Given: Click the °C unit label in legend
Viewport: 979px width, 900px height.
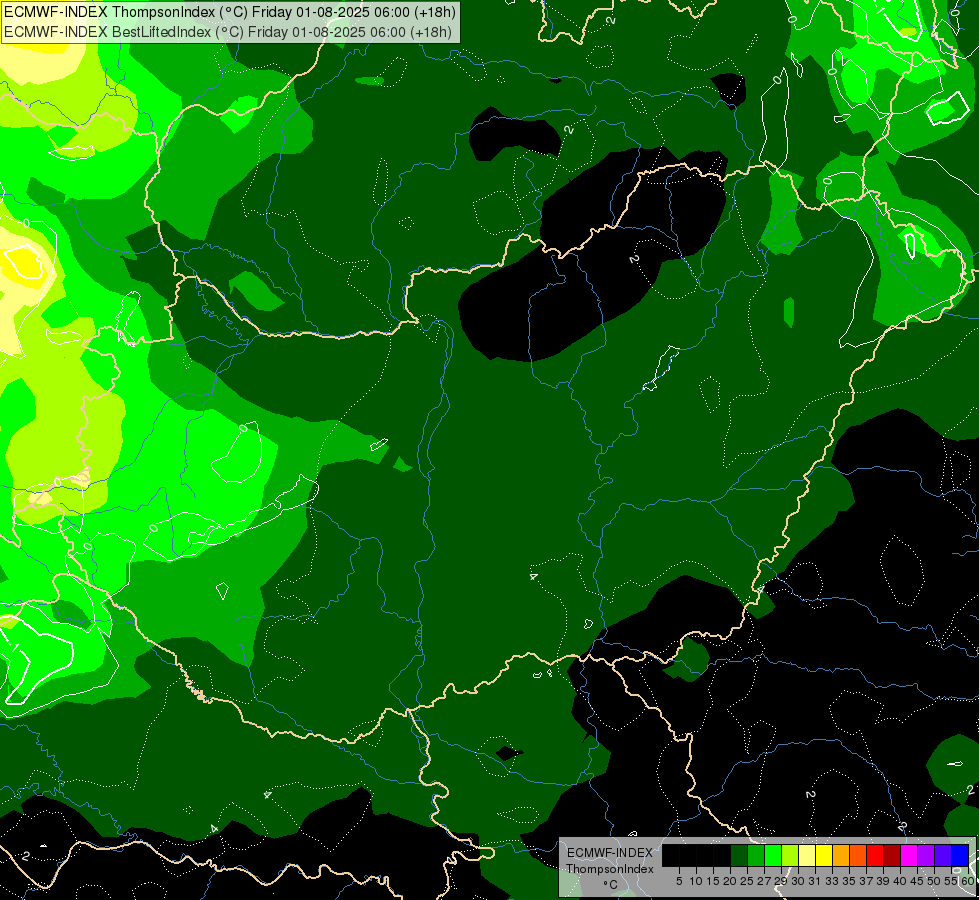Looking at the screenshot, I should tap(611, 884).
